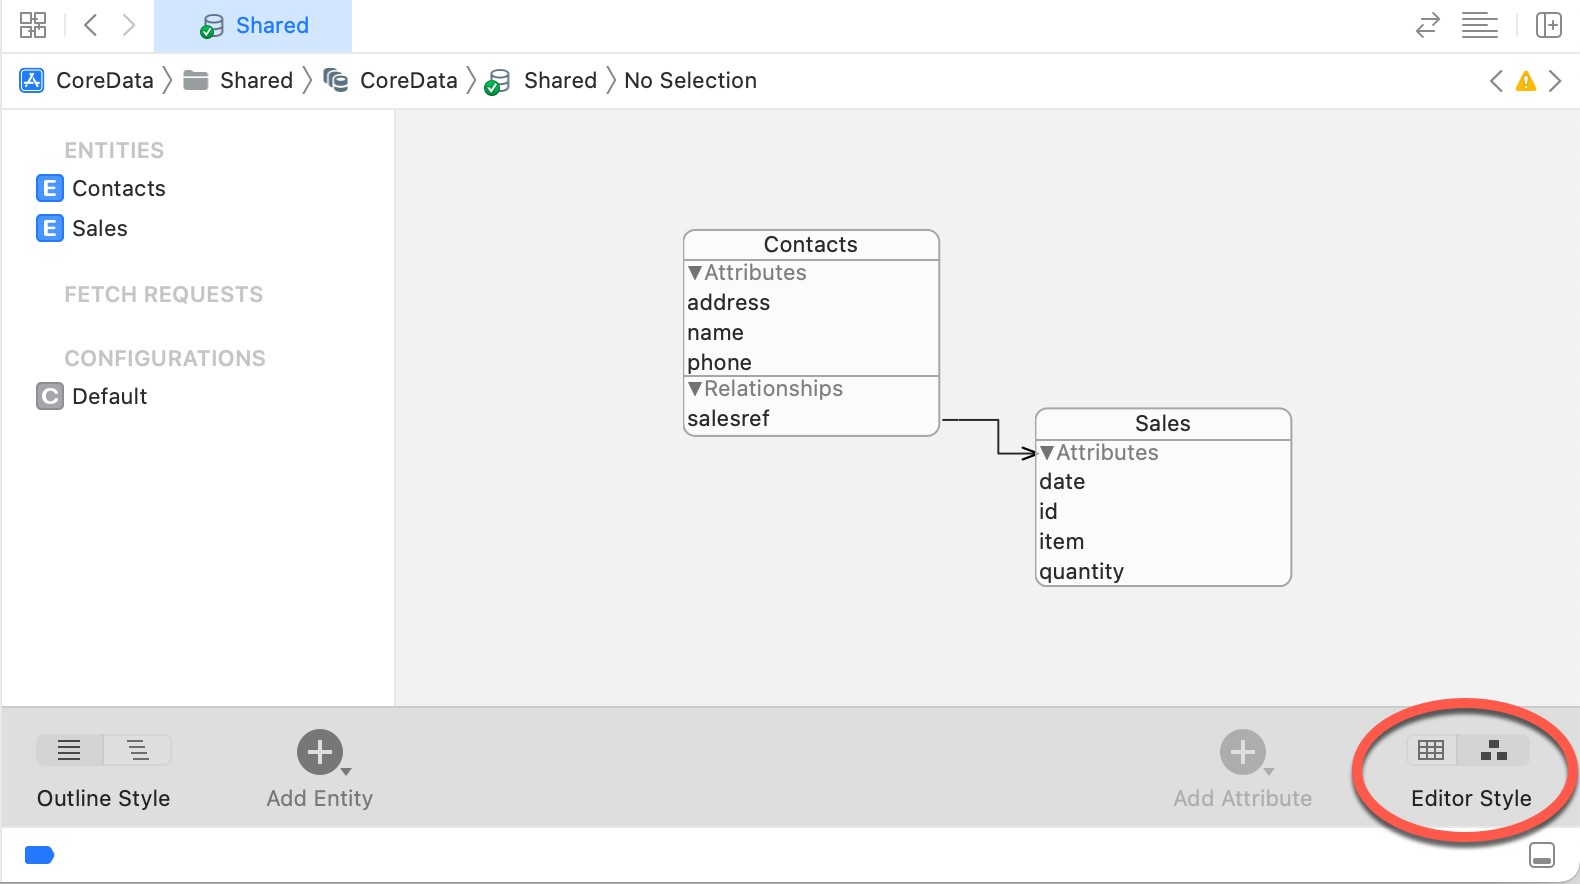The image size is (1580, 884).
Task: Click the Add Attribute plus button
Action: click(1242, 752)
